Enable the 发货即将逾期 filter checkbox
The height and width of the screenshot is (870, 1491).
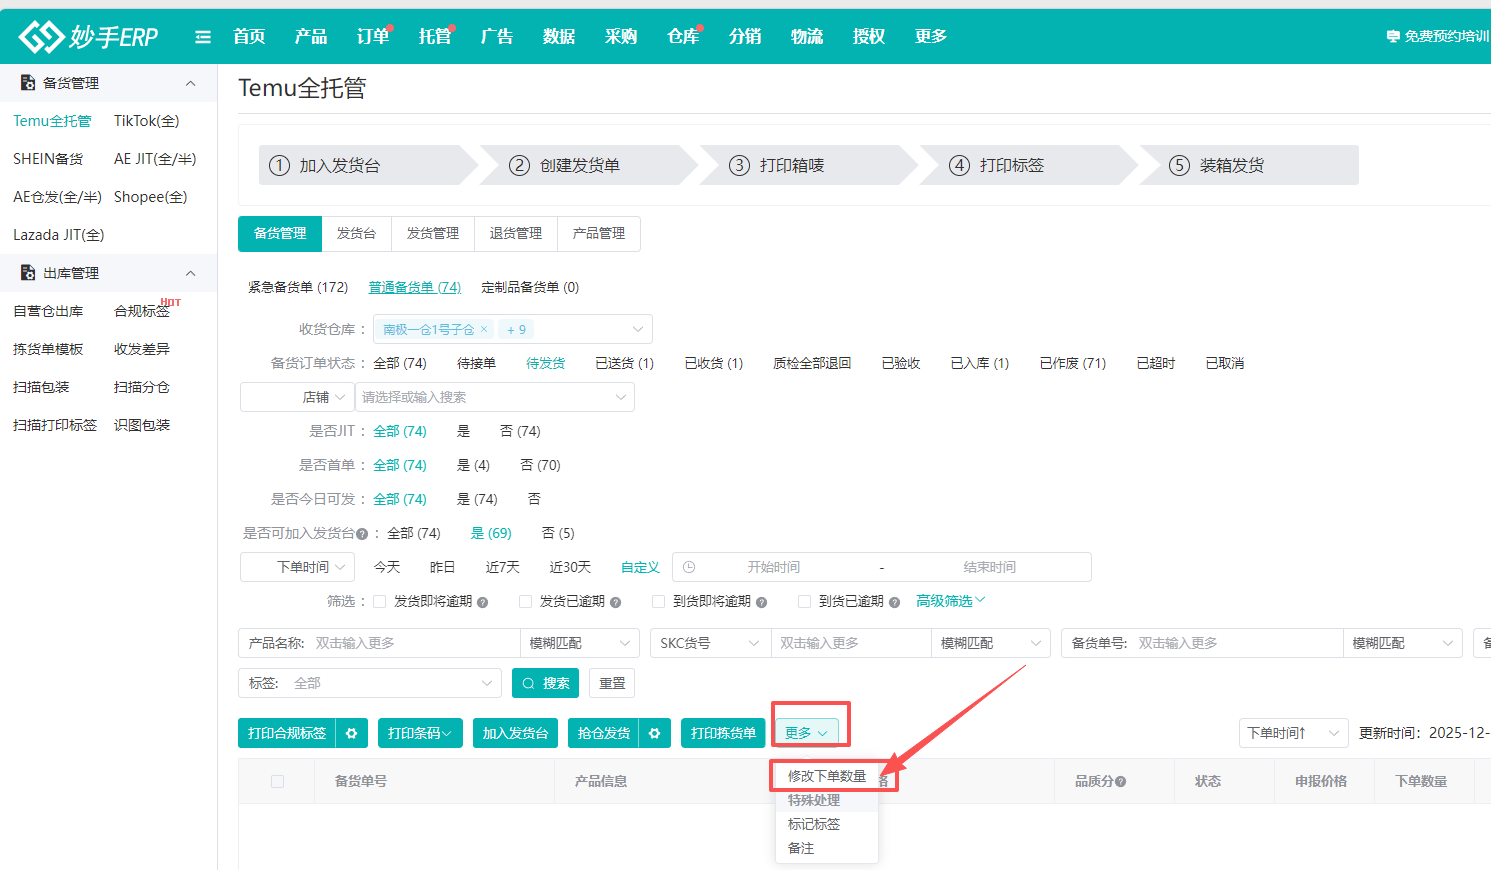pyautogui.click(x=380, y=602)
